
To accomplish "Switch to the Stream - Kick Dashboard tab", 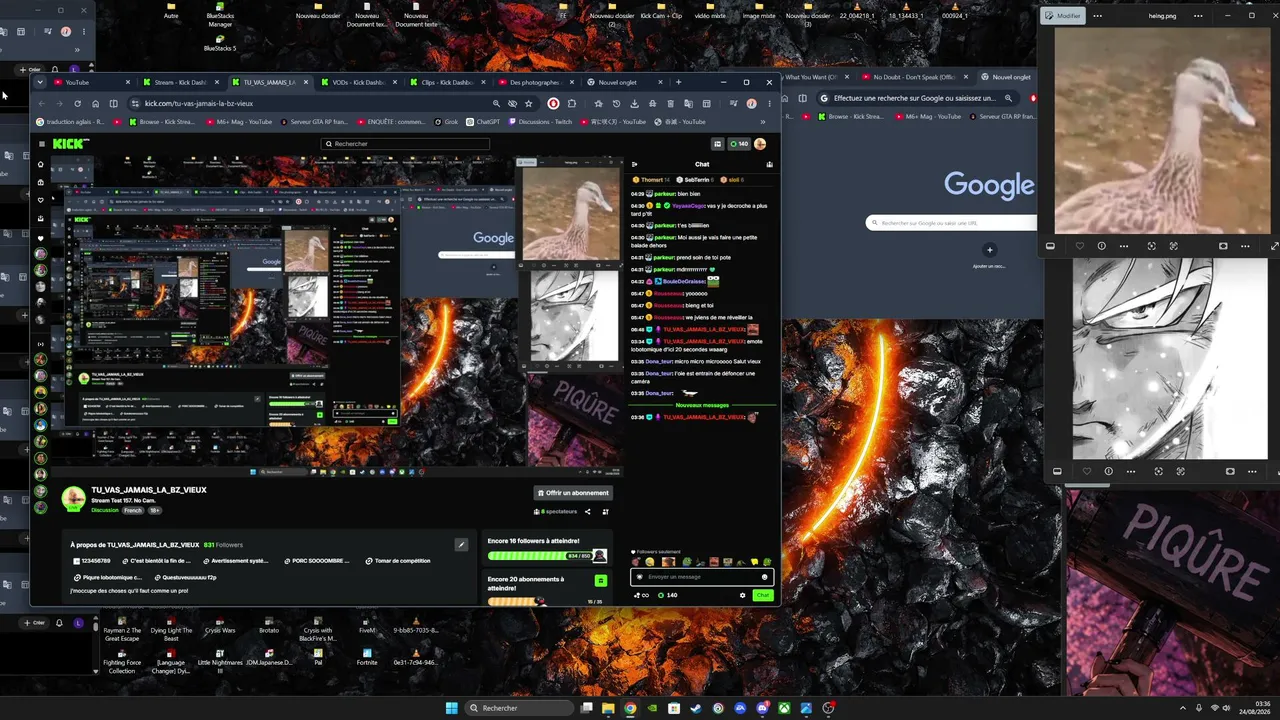I will coord(180,82).
